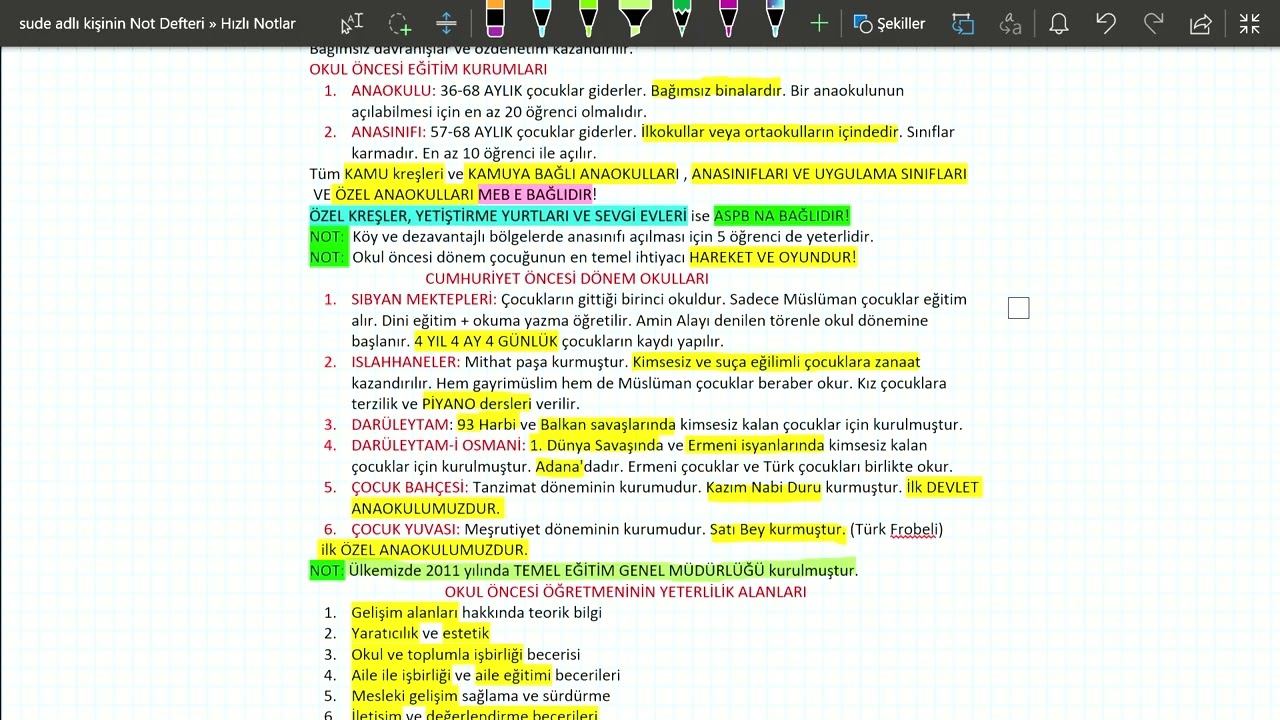Activate the Lasso Select tool
This screenshot has width=1280, height=720.
pyautogui.click(x=399, y=23)
